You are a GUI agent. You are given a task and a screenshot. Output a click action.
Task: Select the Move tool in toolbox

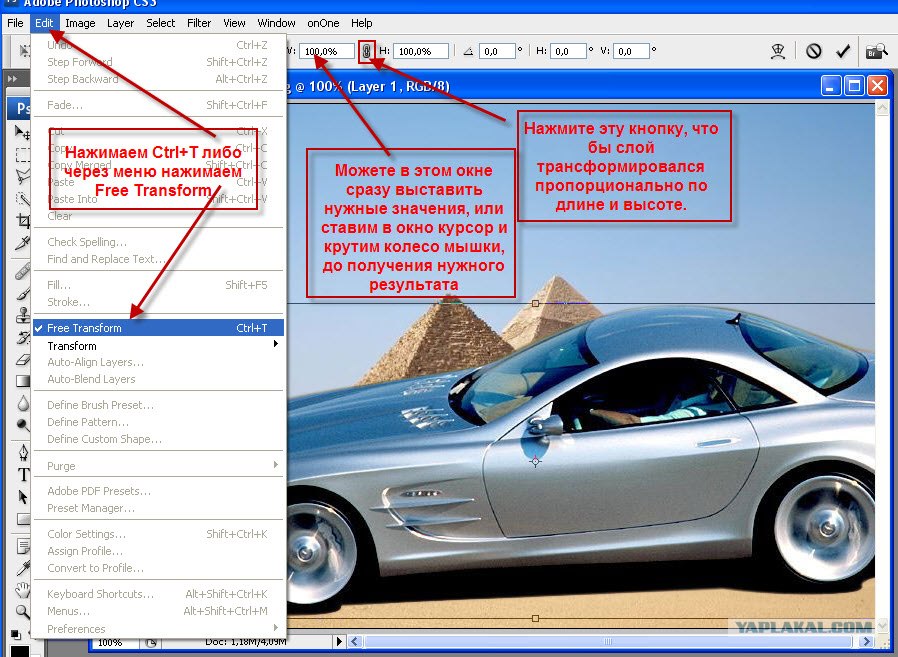point(23,133)
